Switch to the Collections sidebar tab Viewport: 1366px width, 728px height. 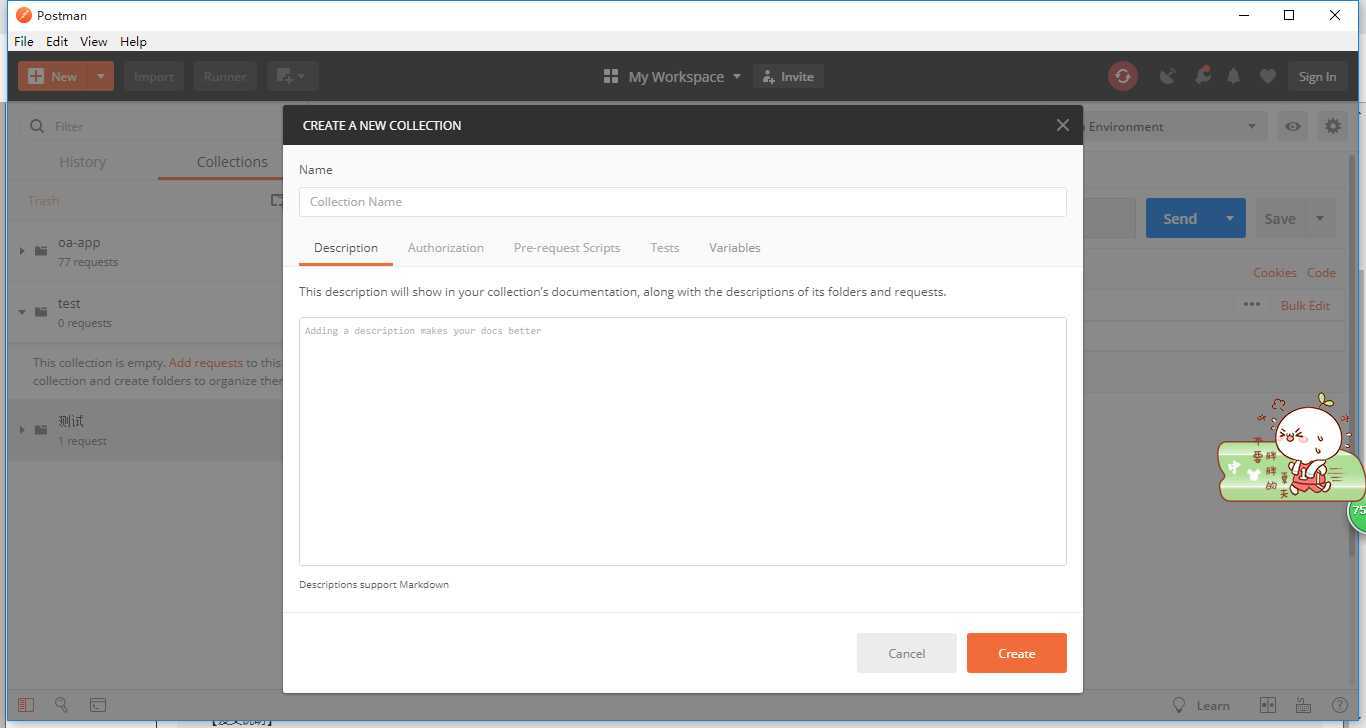pyautogui.click(x=232, y=162)
